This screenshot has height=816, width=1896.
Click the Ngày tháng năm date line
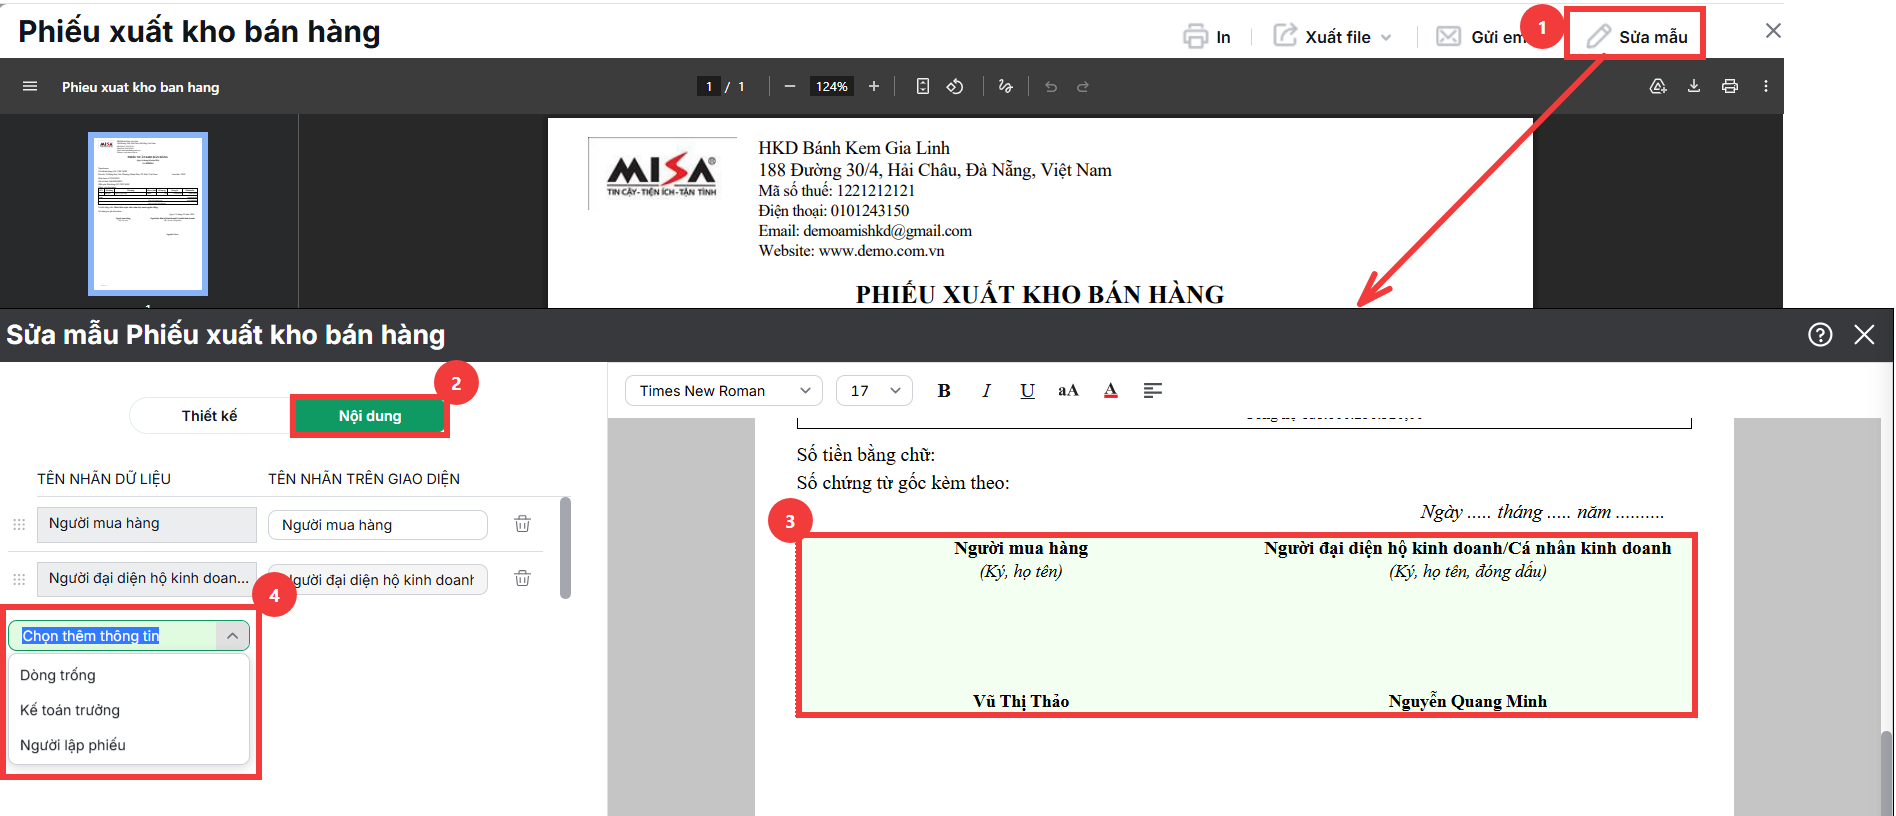tap(1542, 512)
